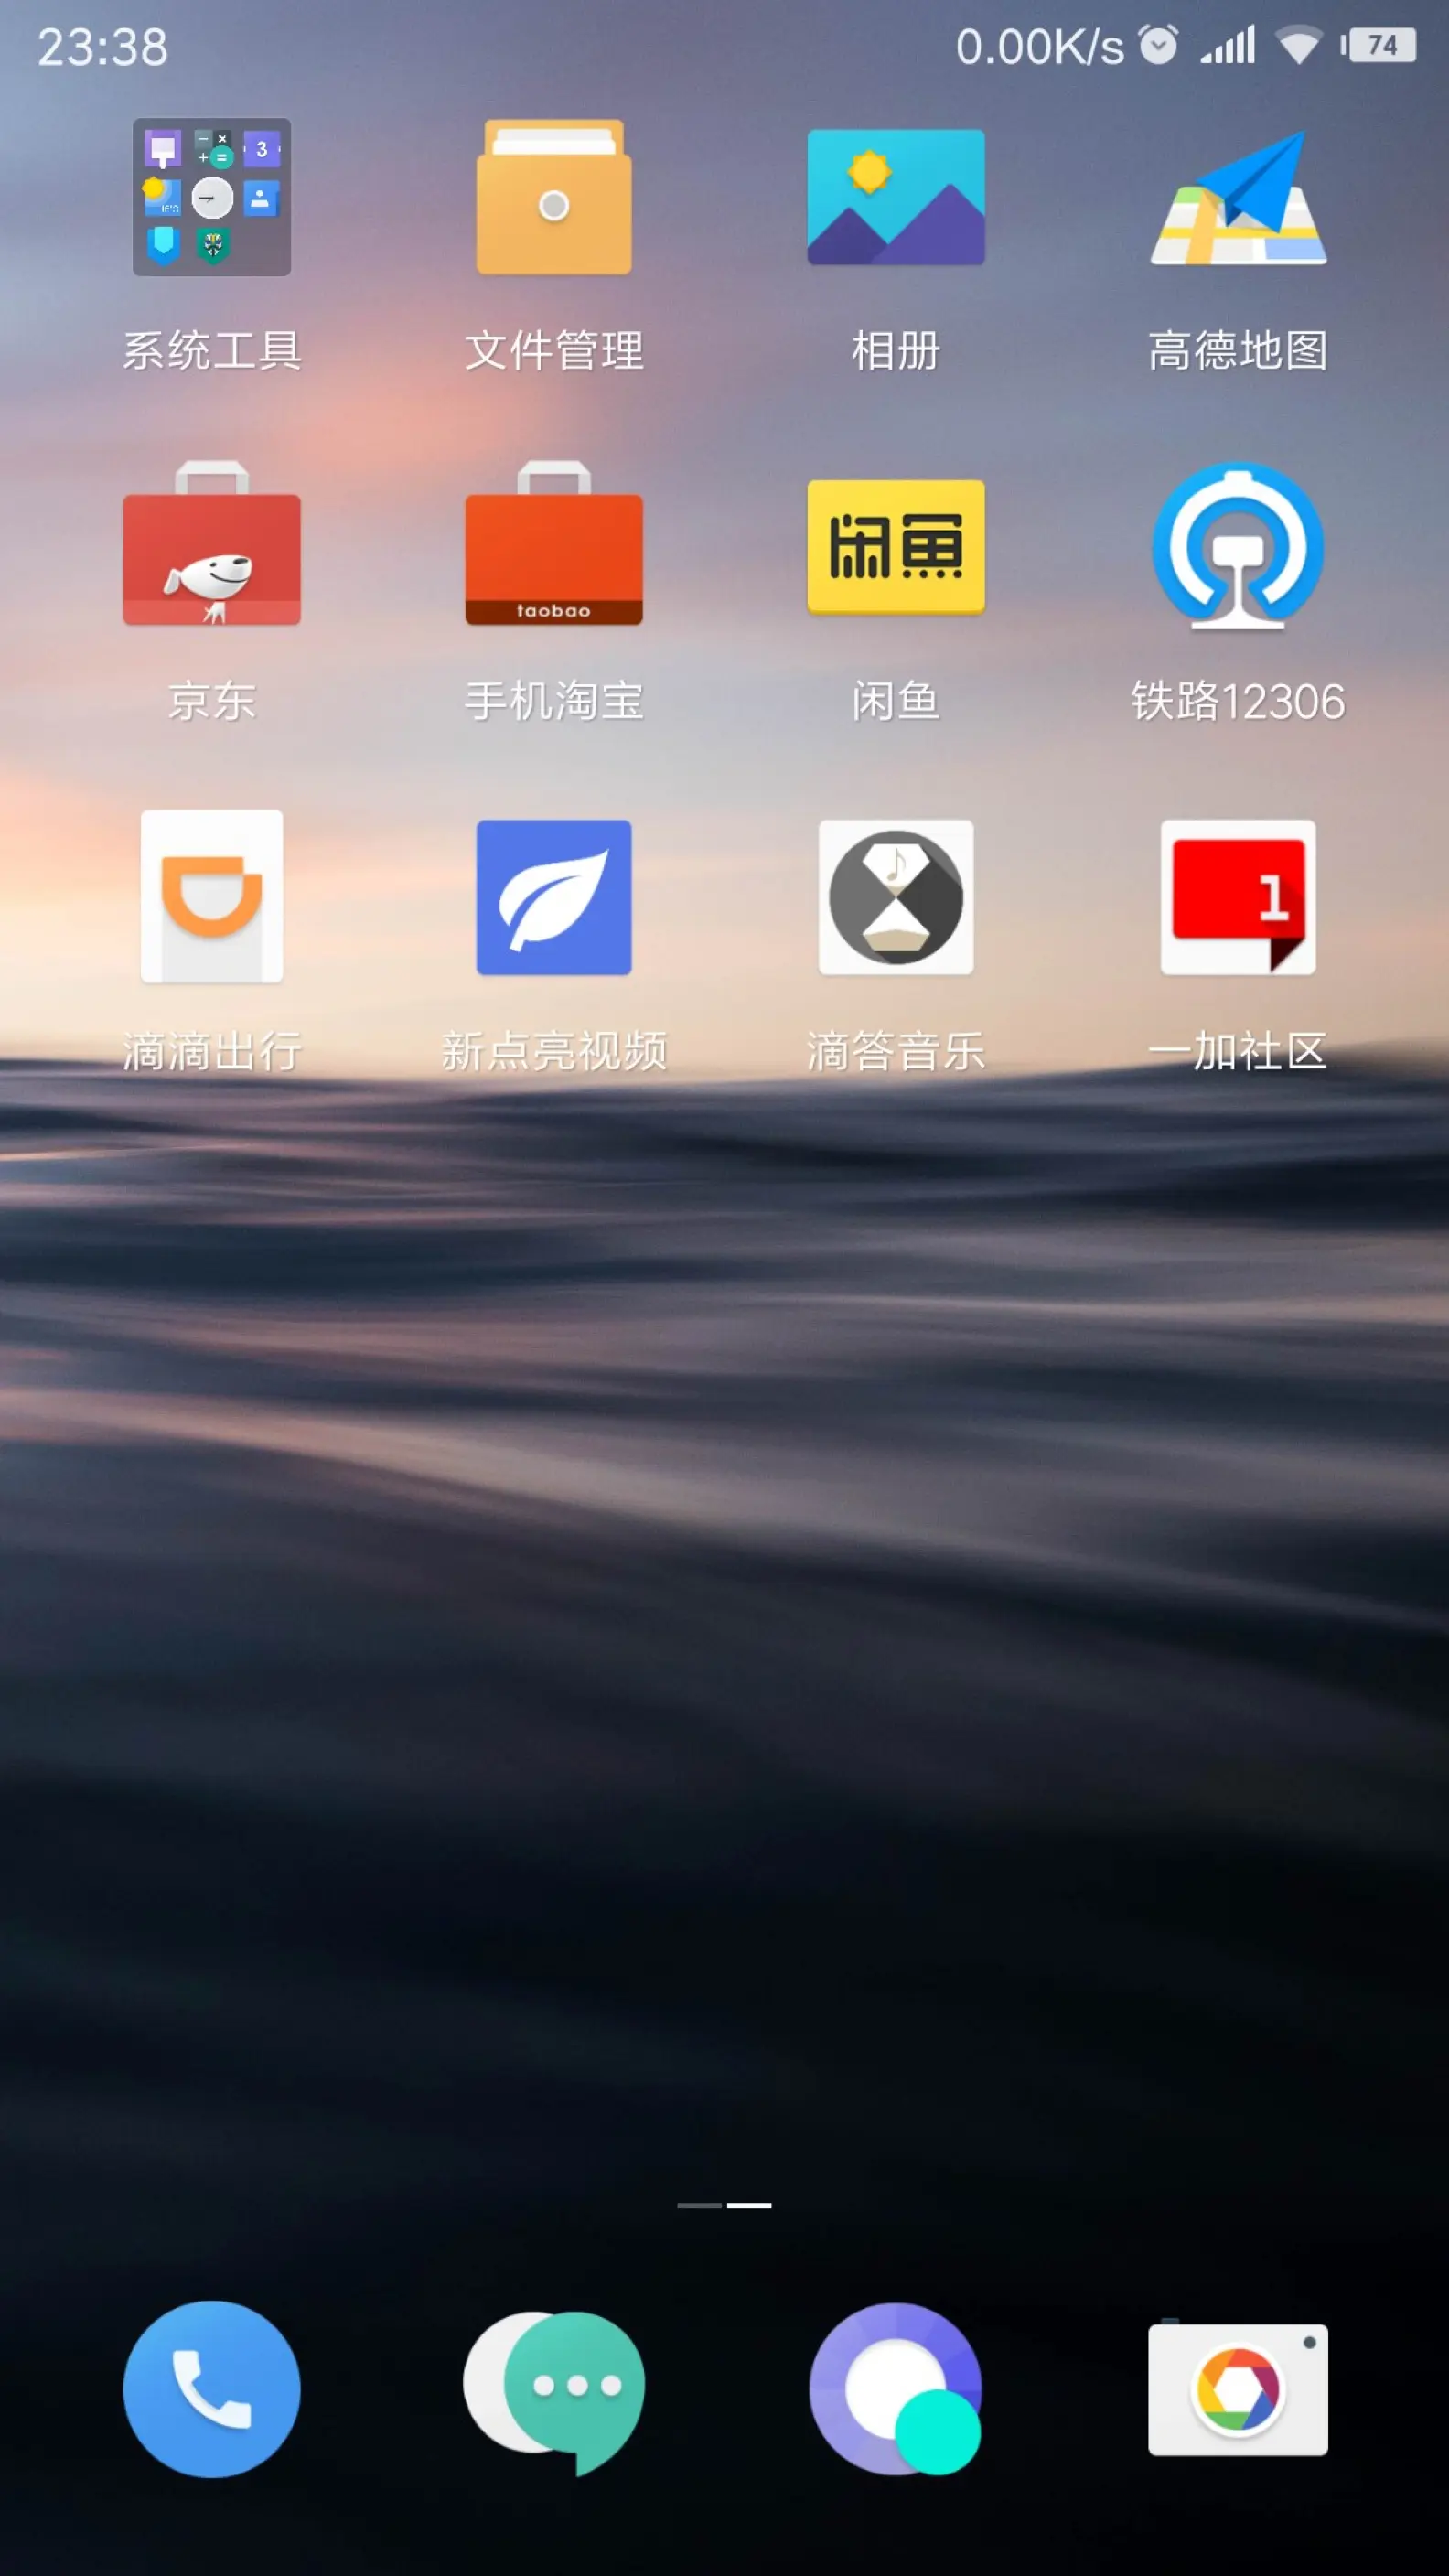Launch the 手机淘宝 app
The height and width of the screenshot is (2576, 1449).
click(554, 543)
